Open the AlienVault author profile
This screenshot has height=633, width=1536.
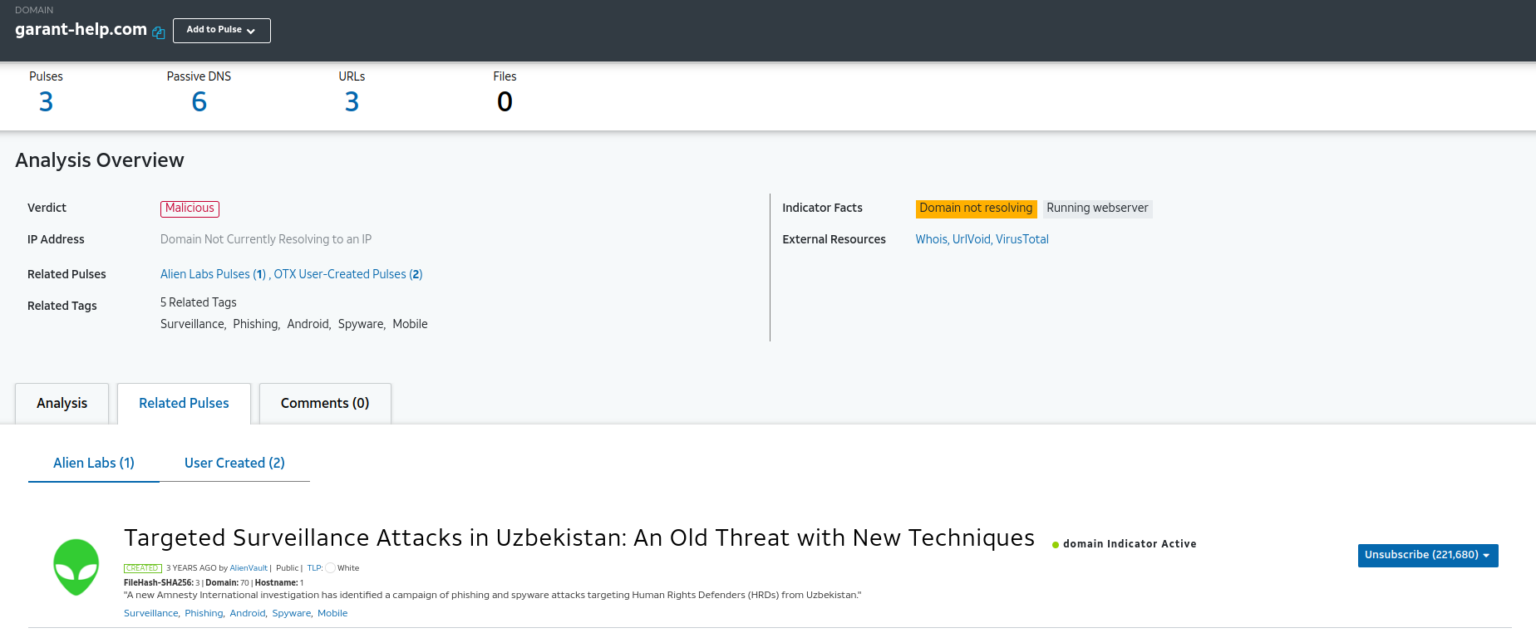pyautogui.click(x=248, y=567)
